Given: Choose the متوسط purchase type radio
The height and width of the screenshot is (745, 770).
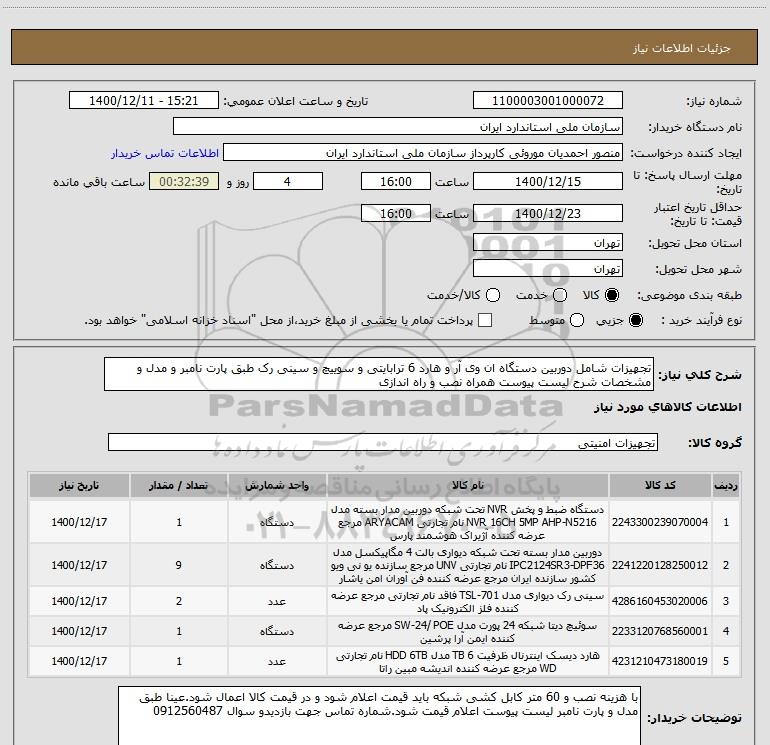Looking at the screenshot, I should [577, 320].
